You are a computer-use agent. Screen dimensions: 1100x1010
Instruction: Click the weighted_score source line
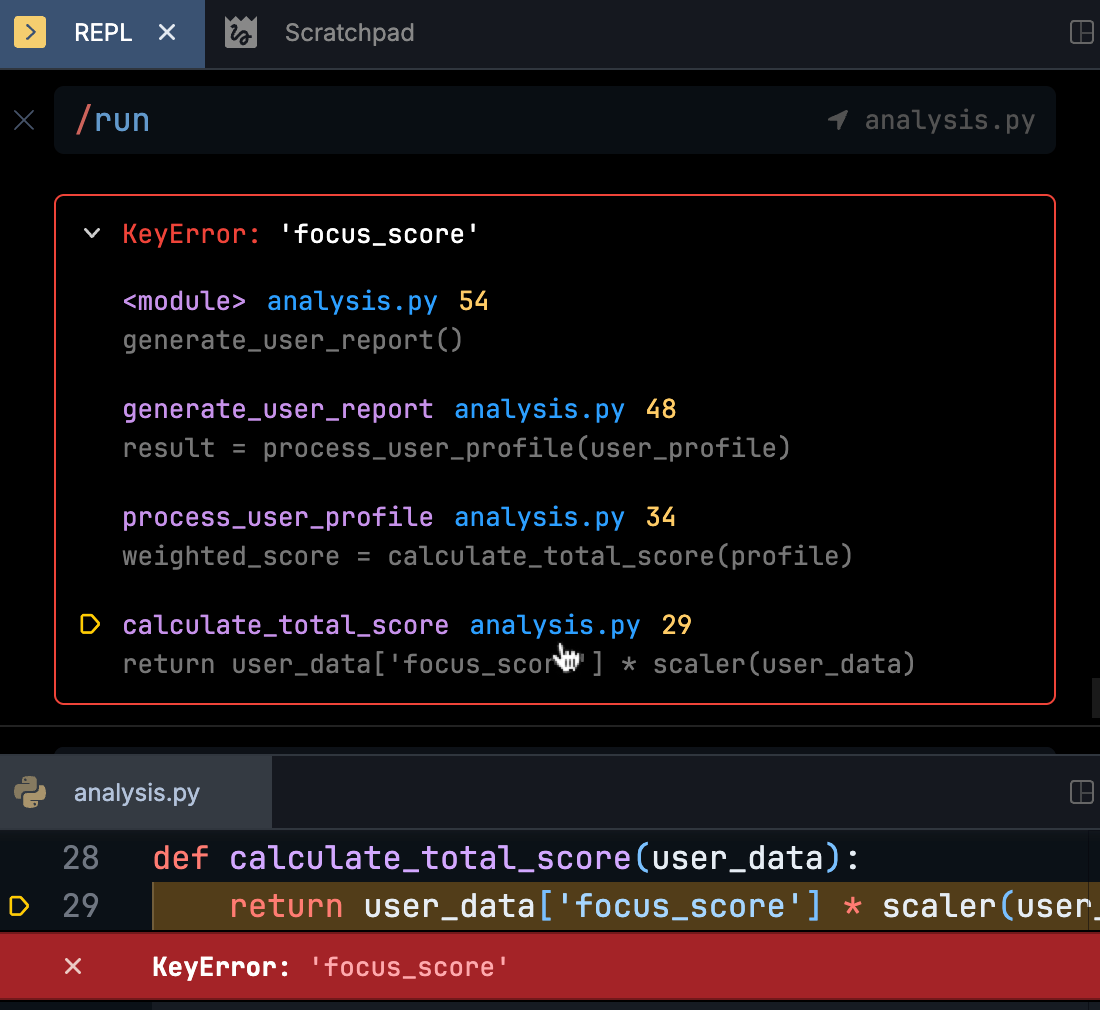[x=488, y=556]
